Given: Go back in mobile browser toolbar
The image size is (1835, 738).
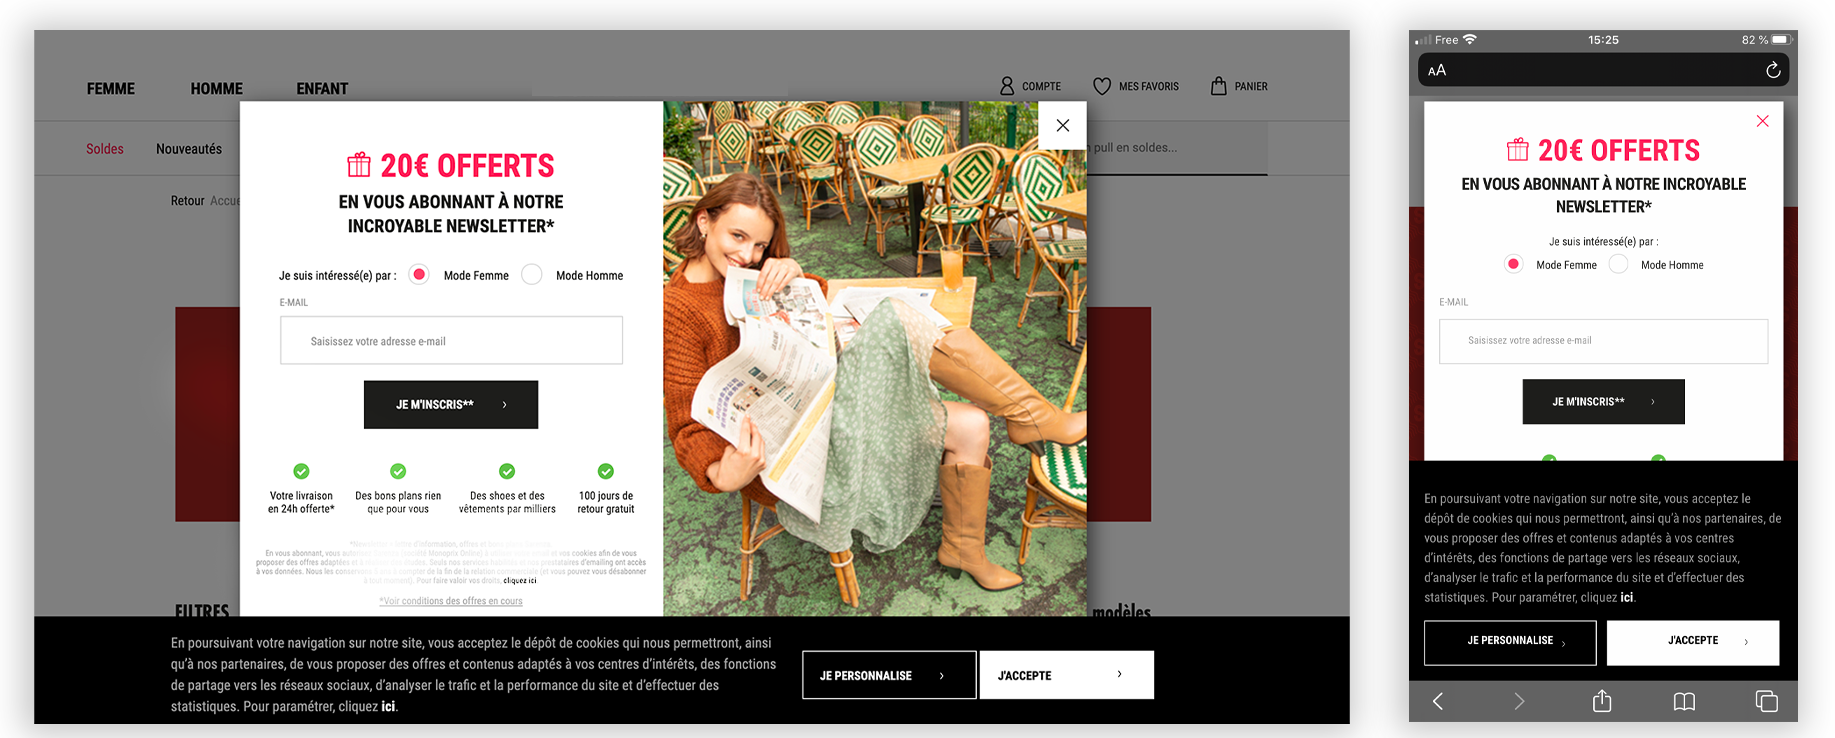Looking at the screenshot, I should (1438, 701).
